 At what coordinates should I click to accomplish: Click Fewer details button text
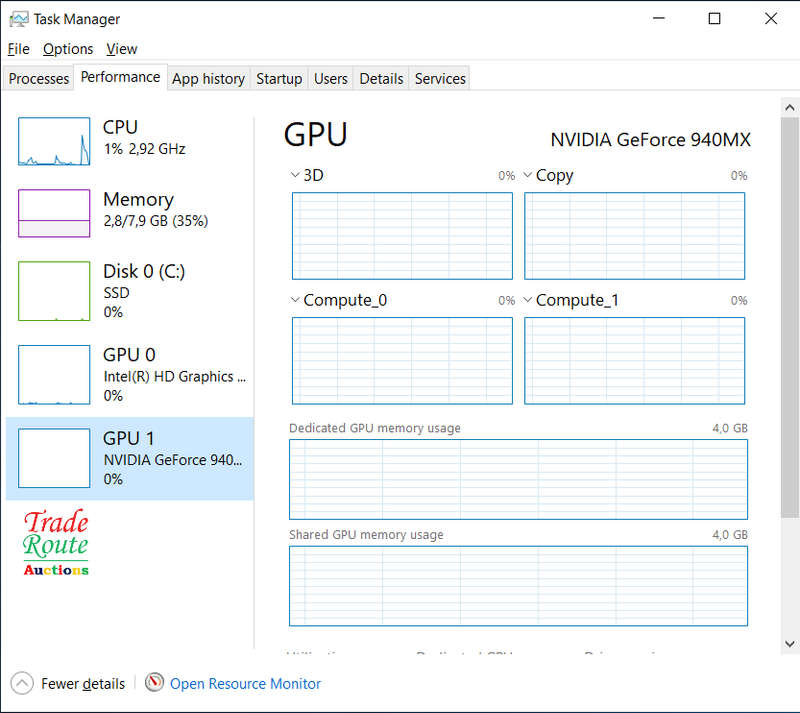point(83,683)
